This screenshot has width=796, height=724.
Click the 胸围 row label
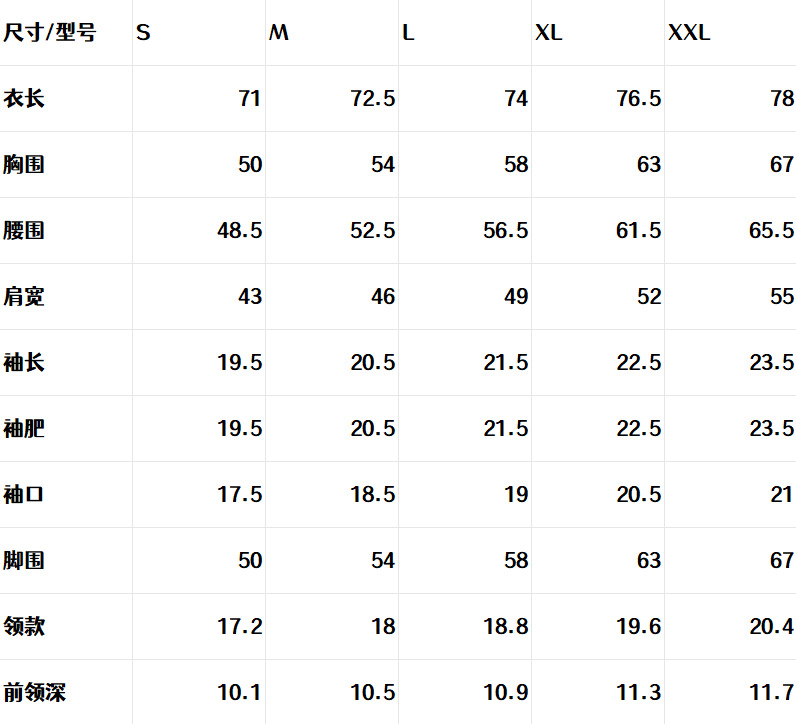(x=24, y=165)
